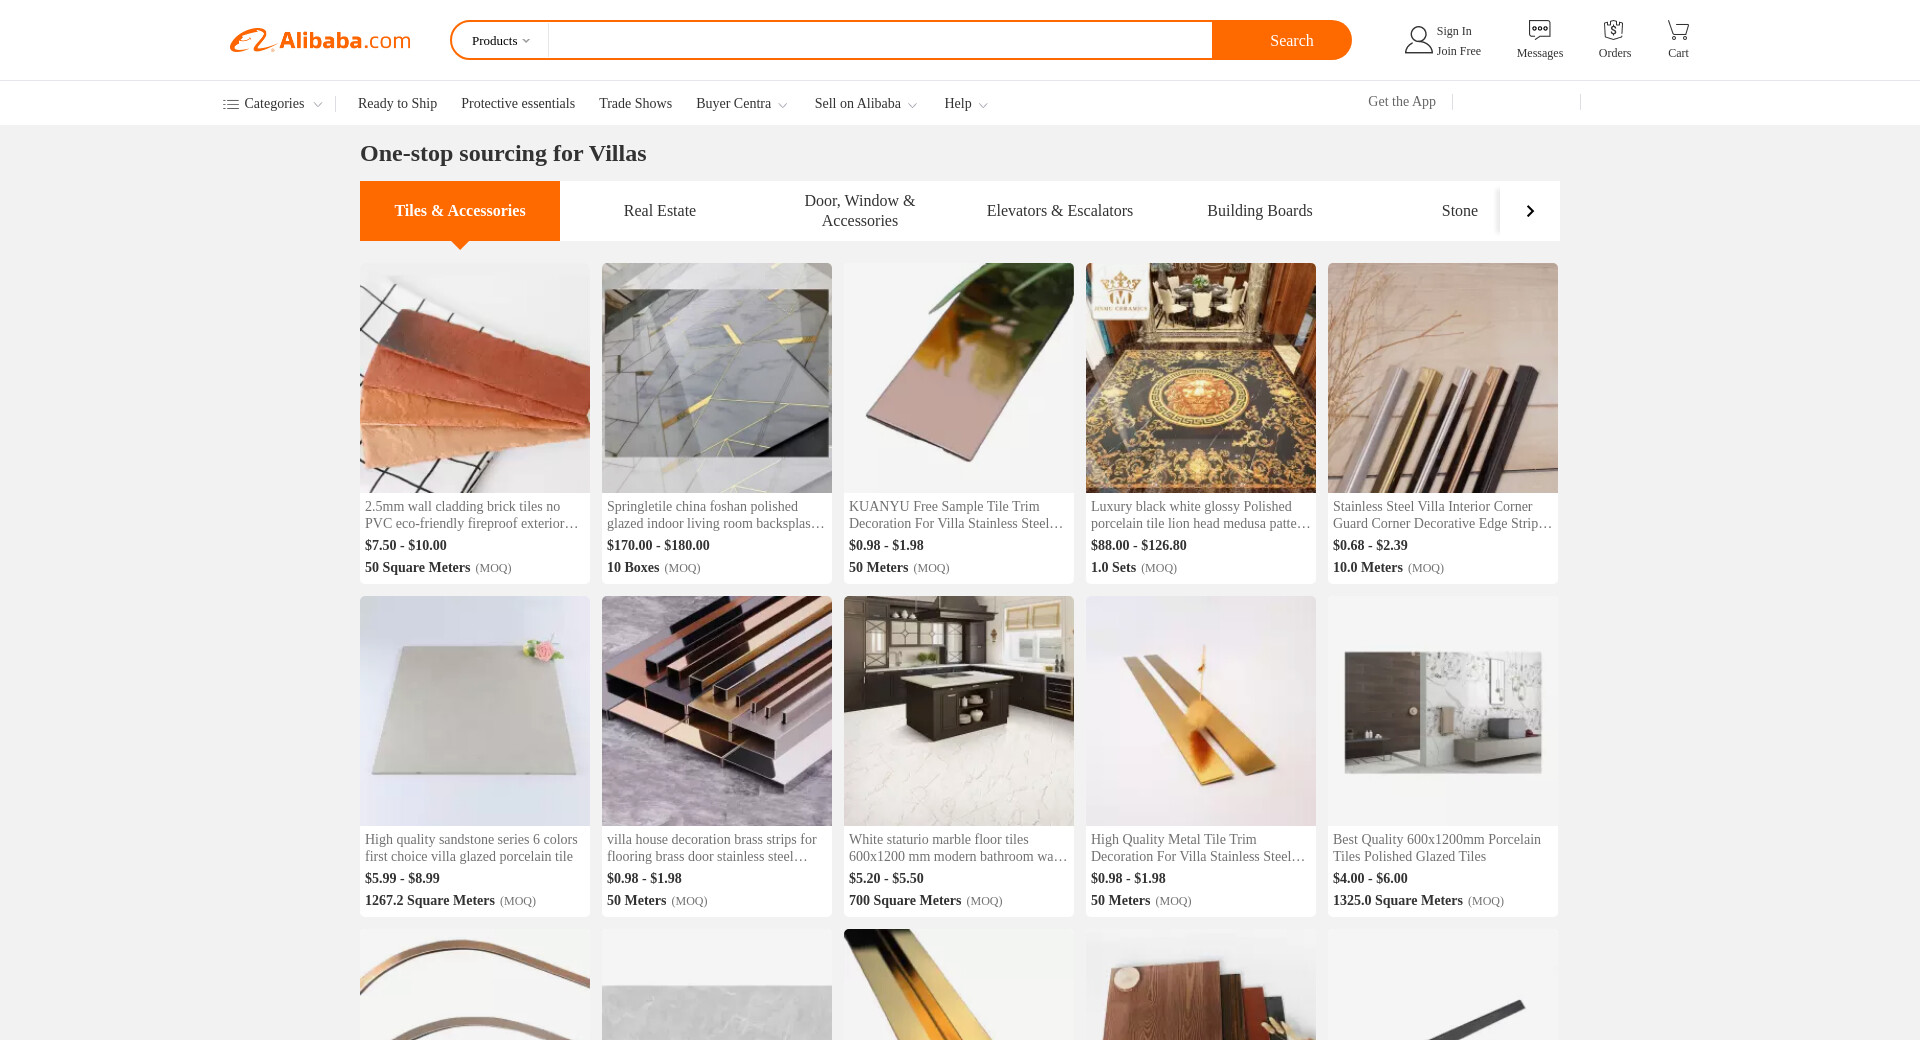Image resolution: width=1920 pixels, height=1040 pixels.
Task: Open the stainless steel corner guard image
Action: pyautogui.click(x=1443, y=378)
